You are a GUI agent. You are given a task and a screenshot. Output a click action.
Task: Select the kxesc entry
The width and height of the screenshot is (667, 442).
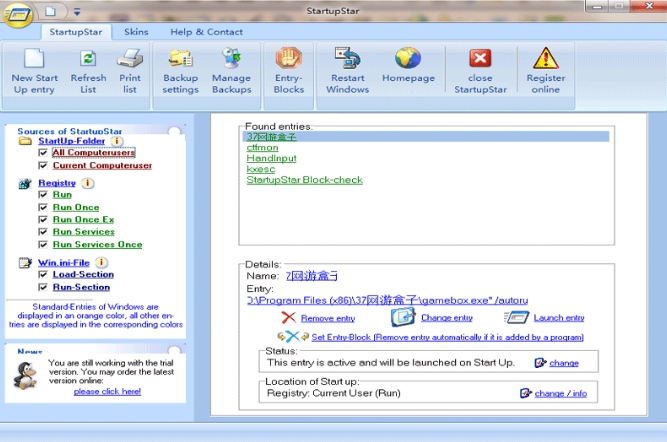coord(261,169)
